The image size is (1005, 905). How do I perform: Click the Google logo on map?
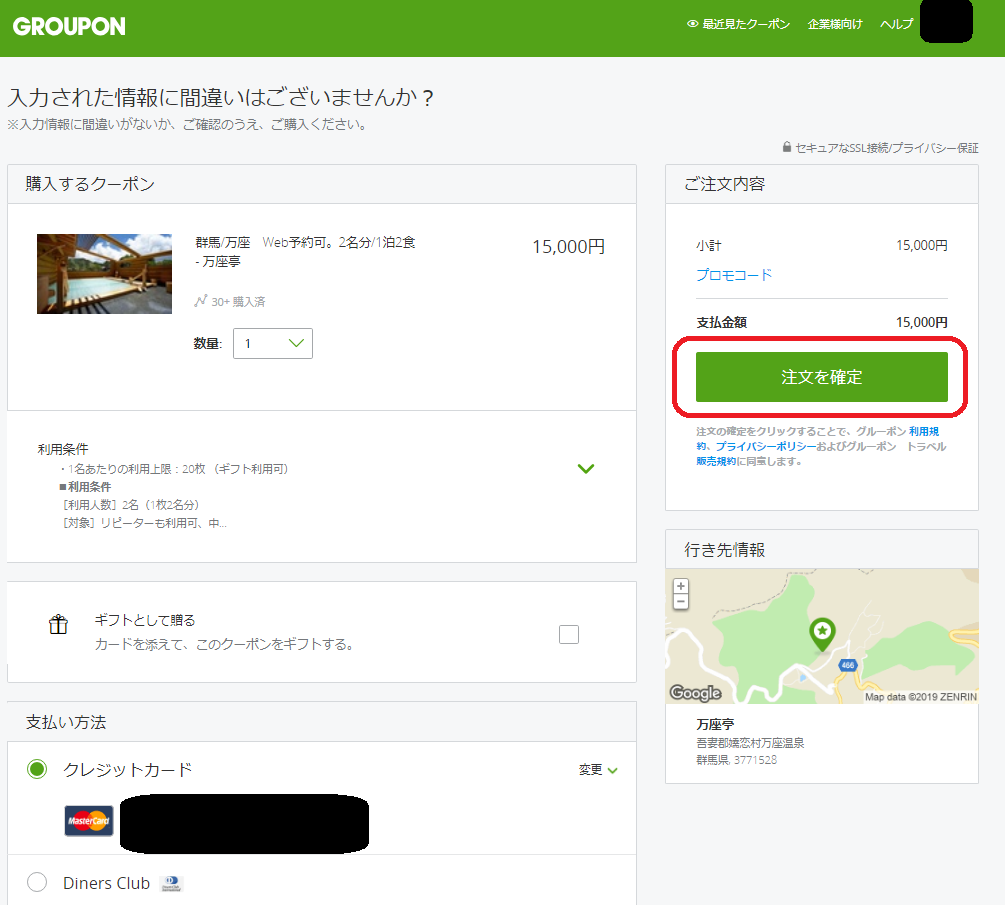pos(695,693)
